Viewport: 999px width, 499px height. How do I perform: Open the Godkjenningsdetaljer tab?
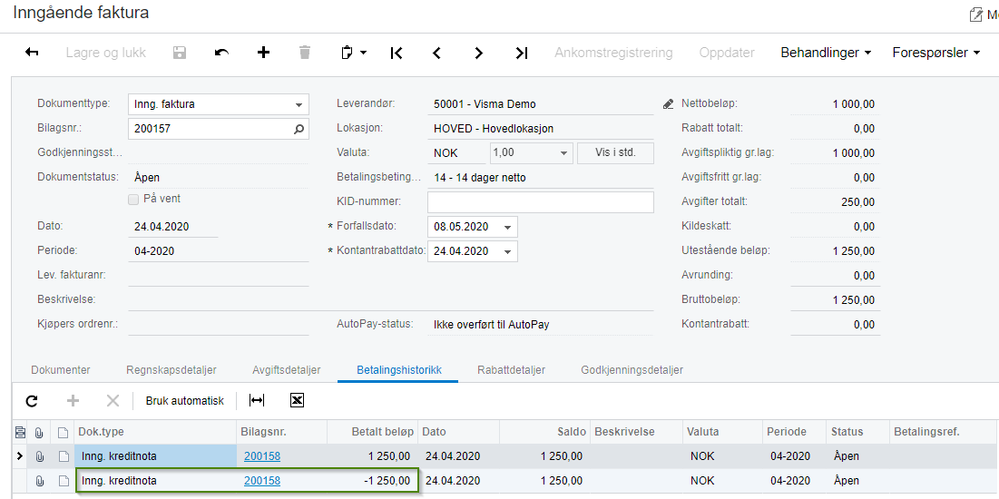(x=632, y=370)
